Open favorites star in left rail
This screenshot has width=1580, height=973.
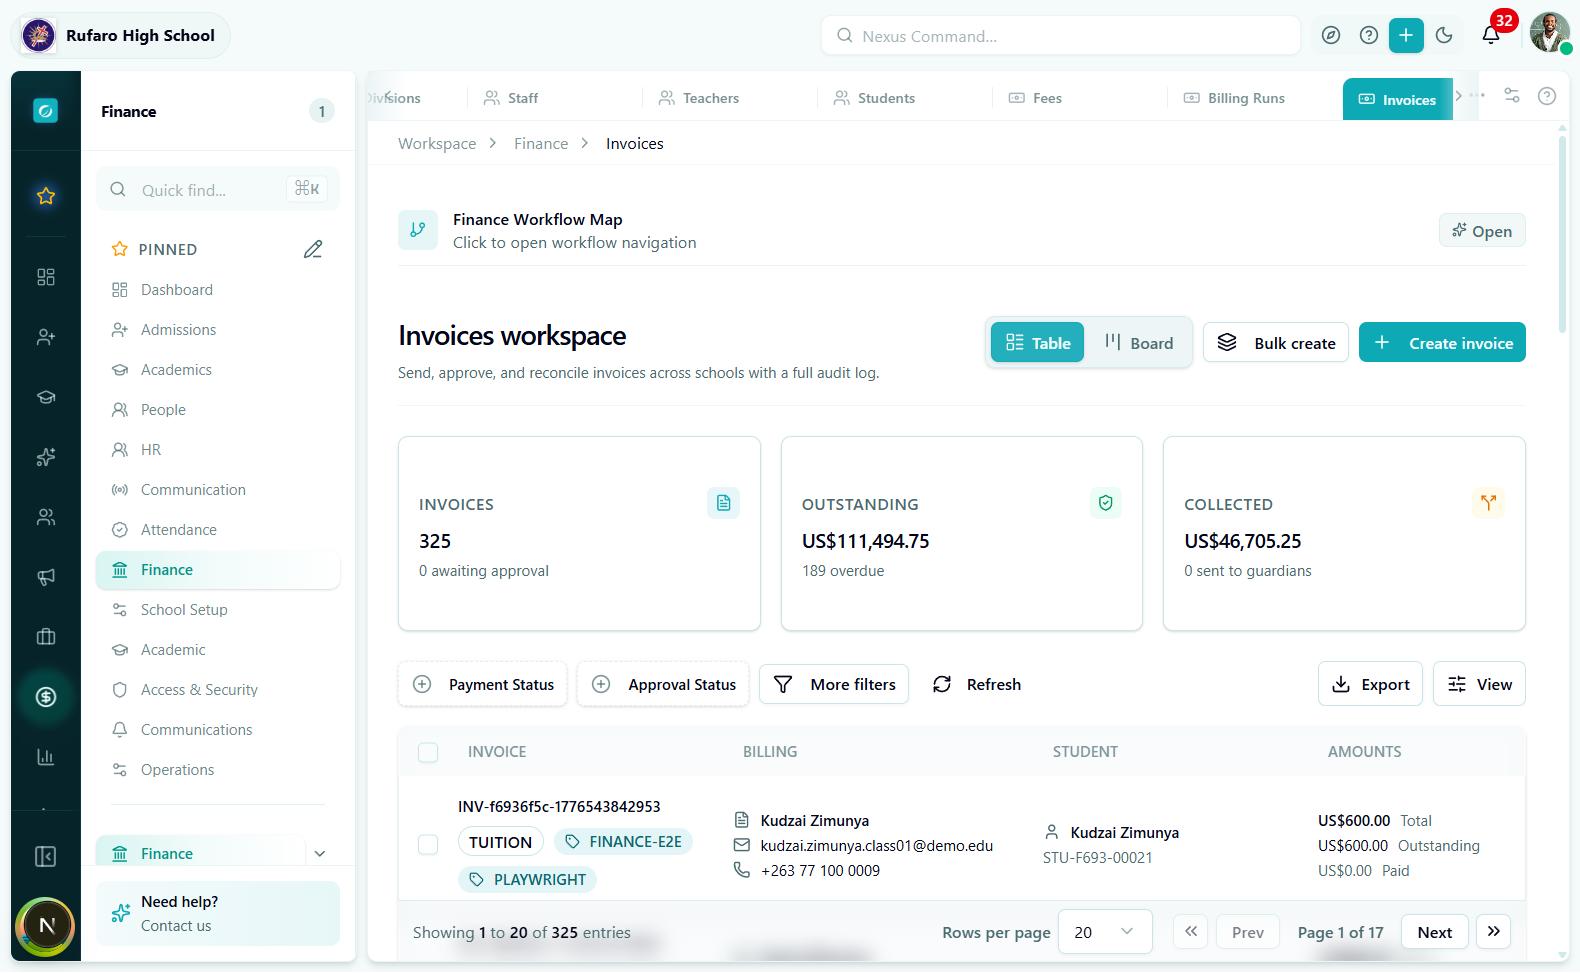[46, 196]
